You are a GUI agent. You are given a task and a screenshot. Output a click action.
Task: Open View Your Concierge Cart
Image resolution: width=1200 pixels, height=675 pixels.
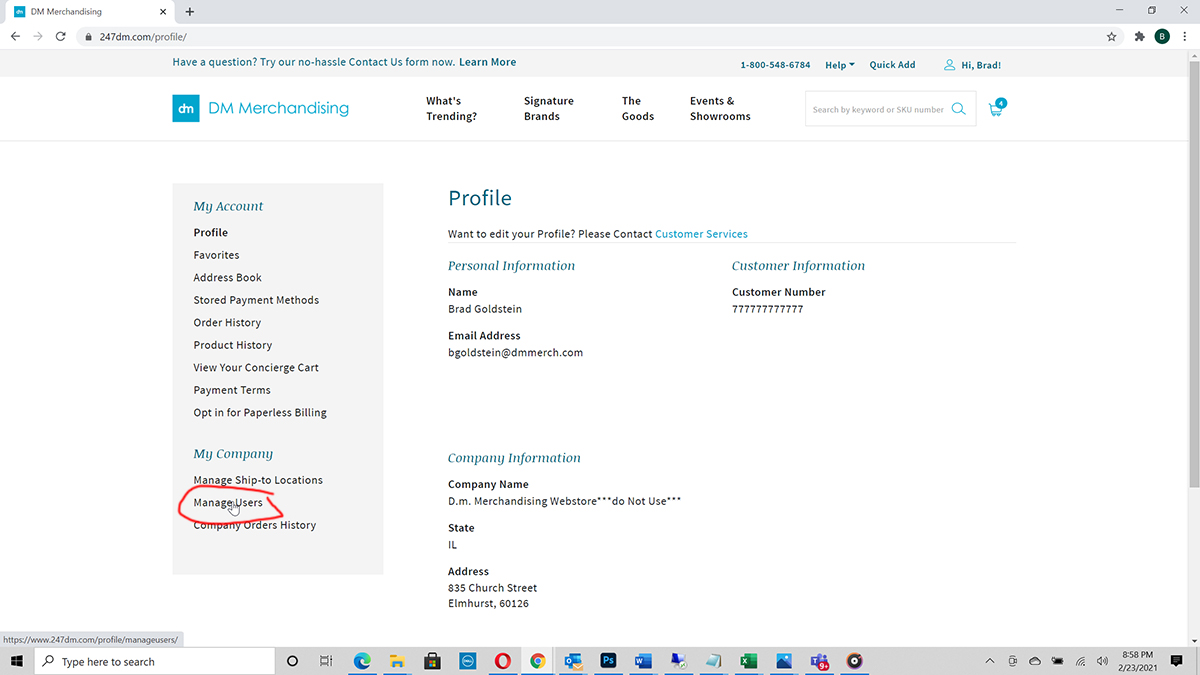point(256,367)
